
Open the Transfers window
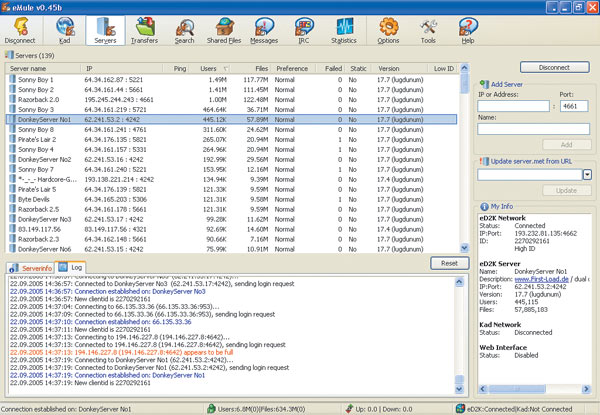click(146, 29)
